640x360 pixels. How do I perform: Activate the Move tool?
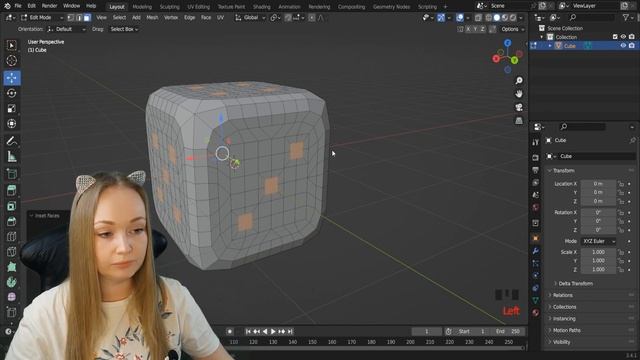pos(11,78)
